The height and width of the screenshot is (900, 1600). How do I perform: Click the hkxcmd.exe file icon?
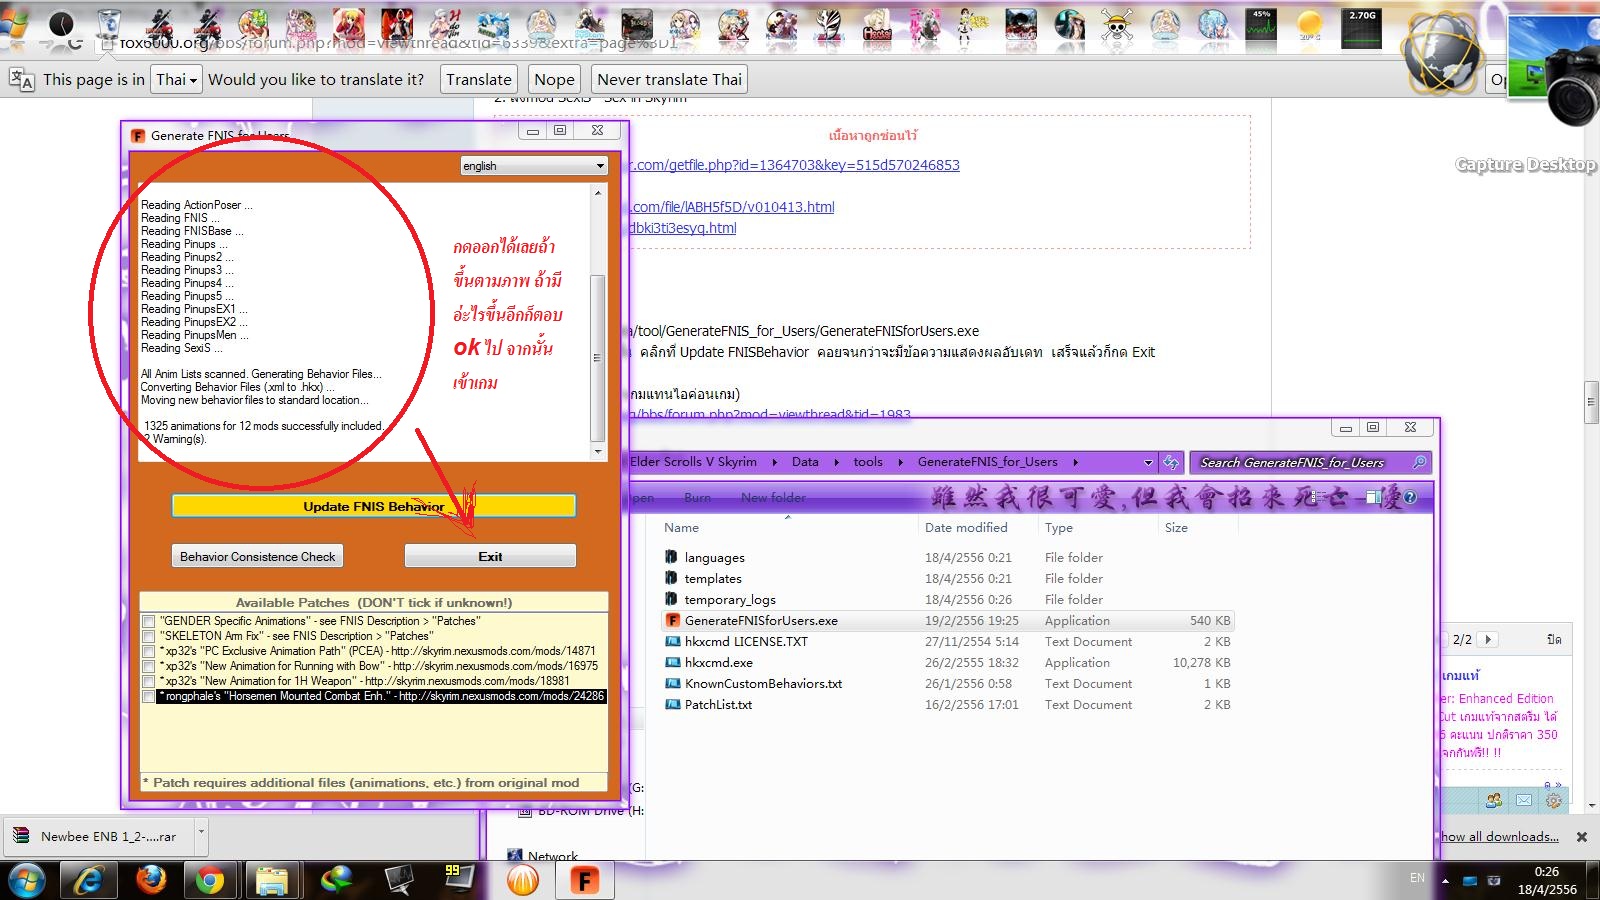click(673, 662)
